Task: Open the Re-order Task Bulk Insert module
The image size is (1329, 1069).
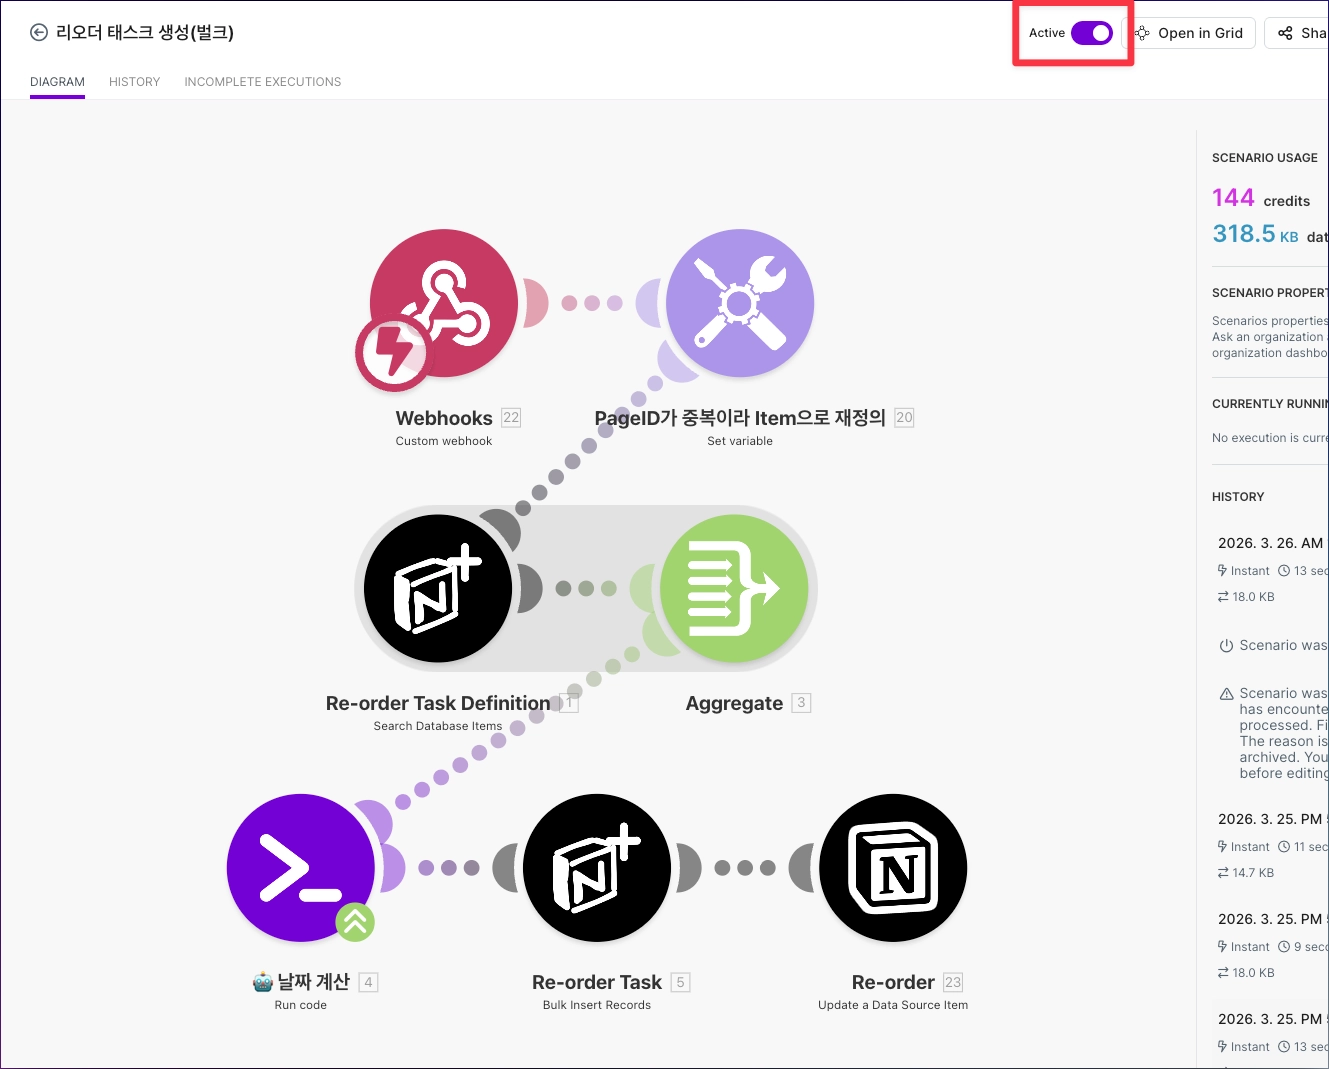Action: click(x=597, y=867)
